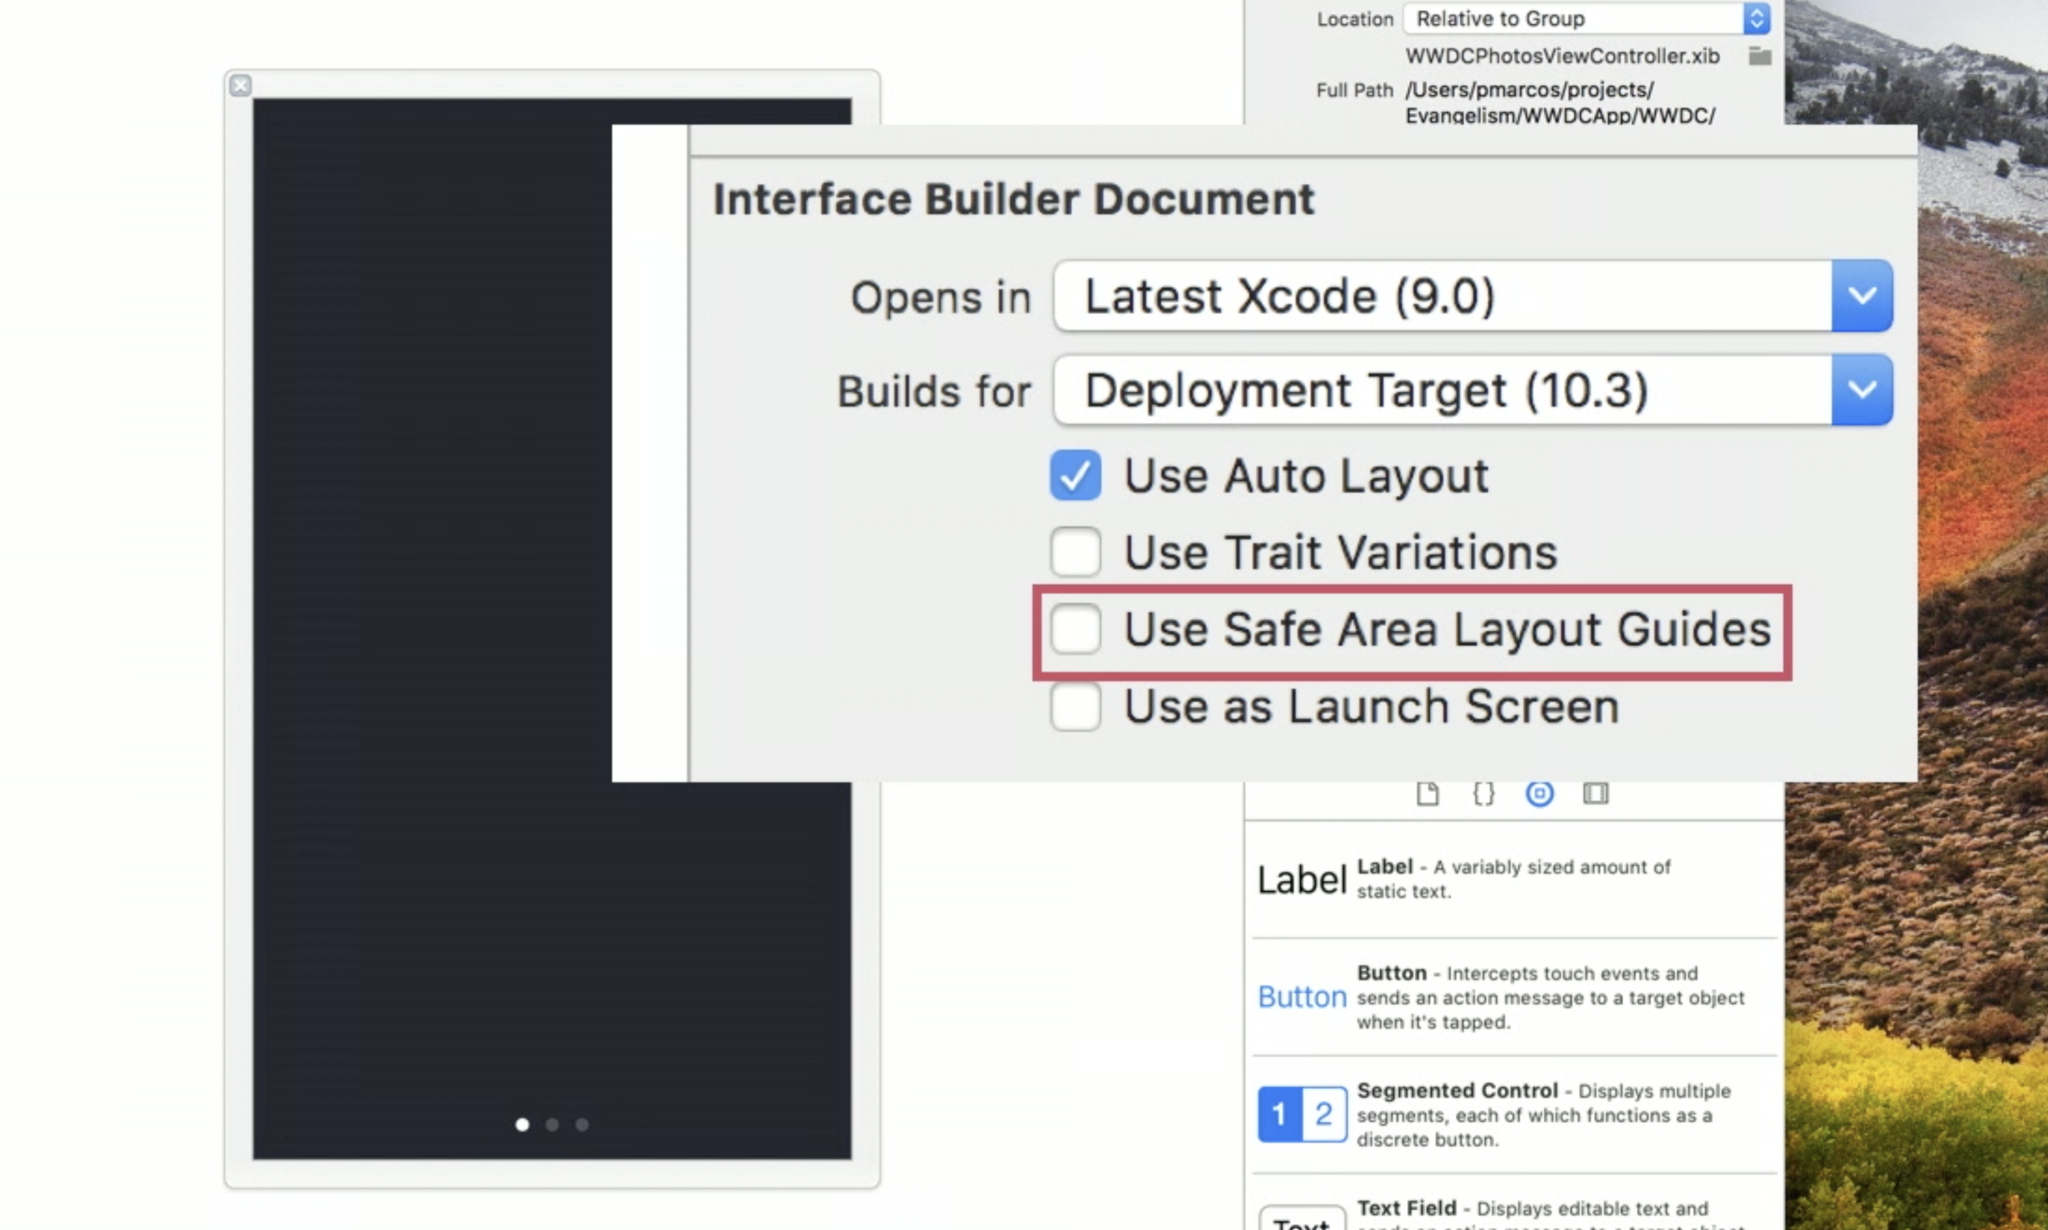The image size is (2048, 1230).
Task: Click the File inspector icon
Action: click(x=1426, y=793)
